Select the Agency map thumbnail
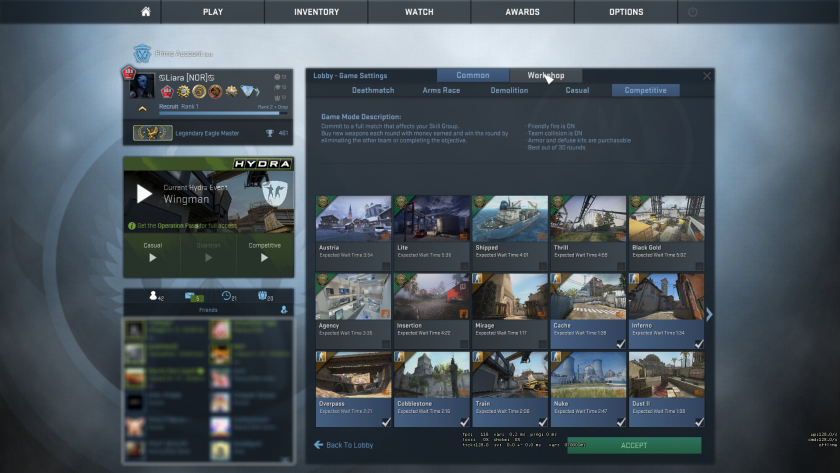This screenshot has height=473, width=840. coord(353,297)
